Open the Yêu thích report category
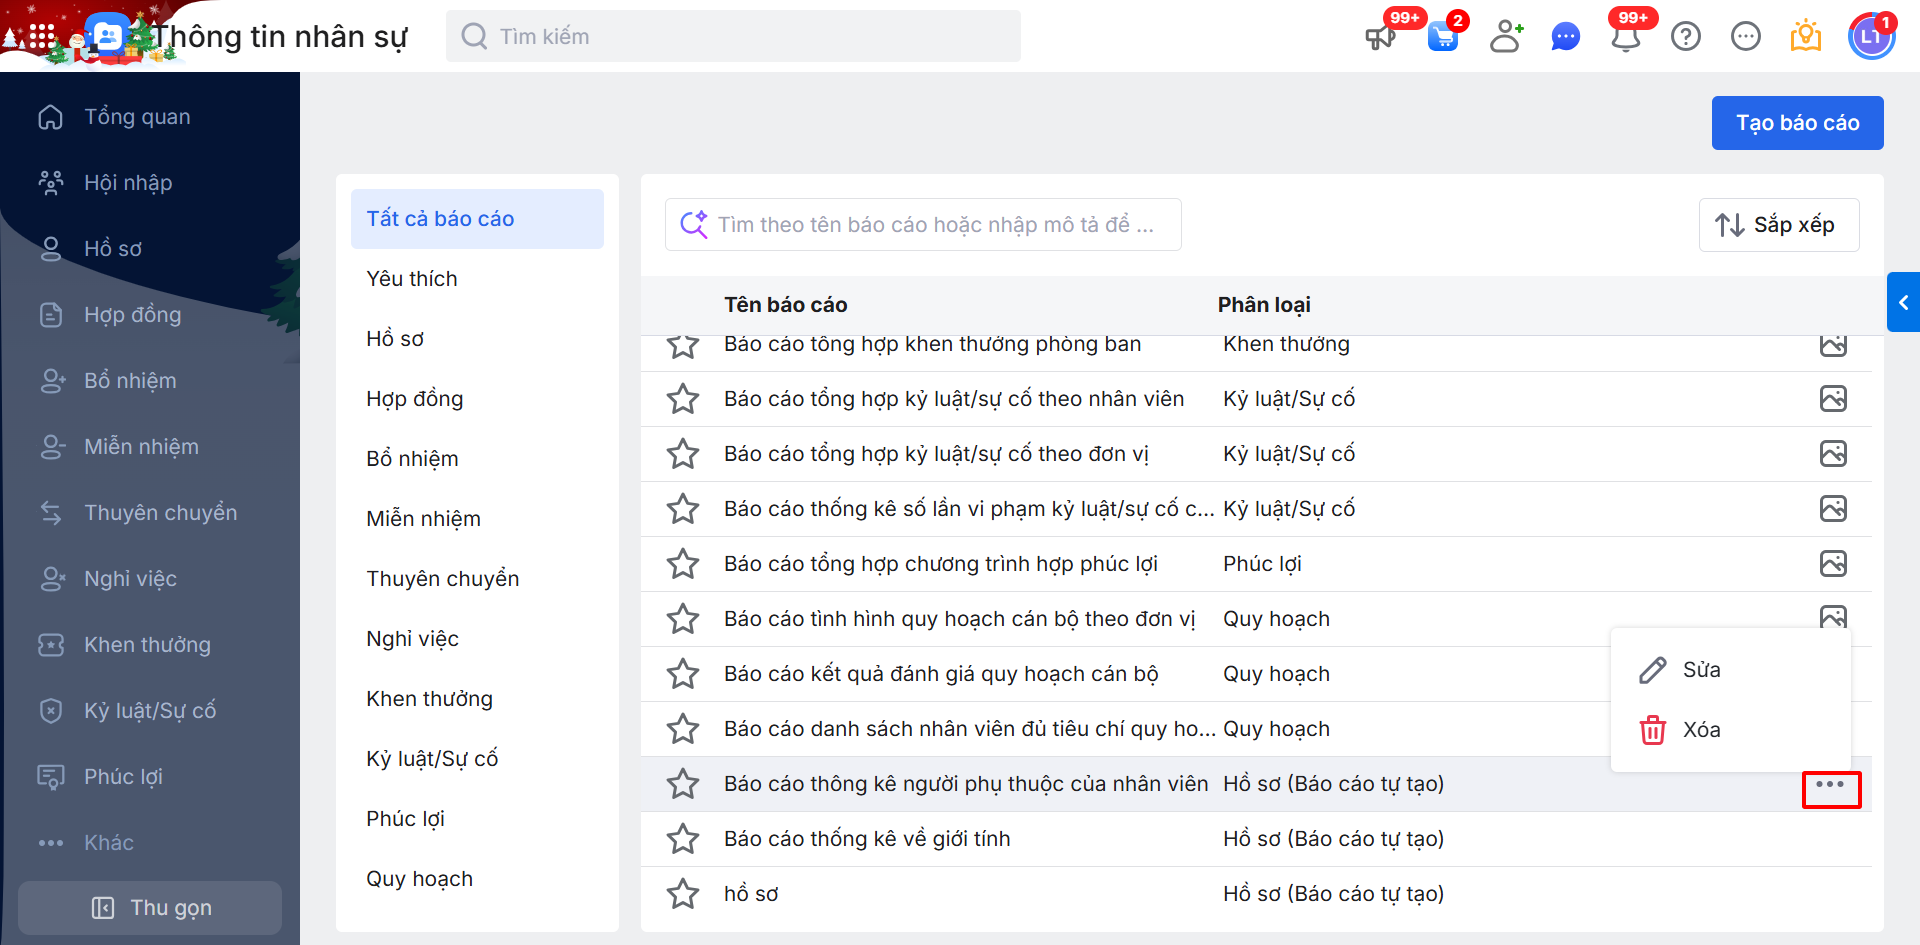The image size is (1920, 945). point(412,279)
